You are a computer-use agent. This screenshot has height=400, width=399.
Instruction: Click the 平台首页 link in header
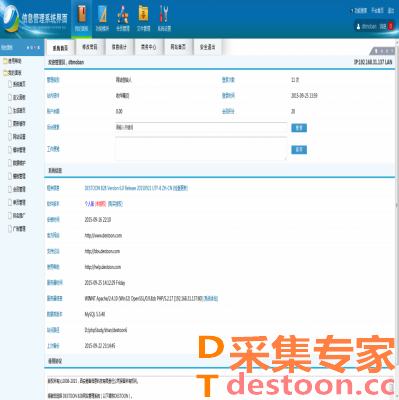(377, 10)
